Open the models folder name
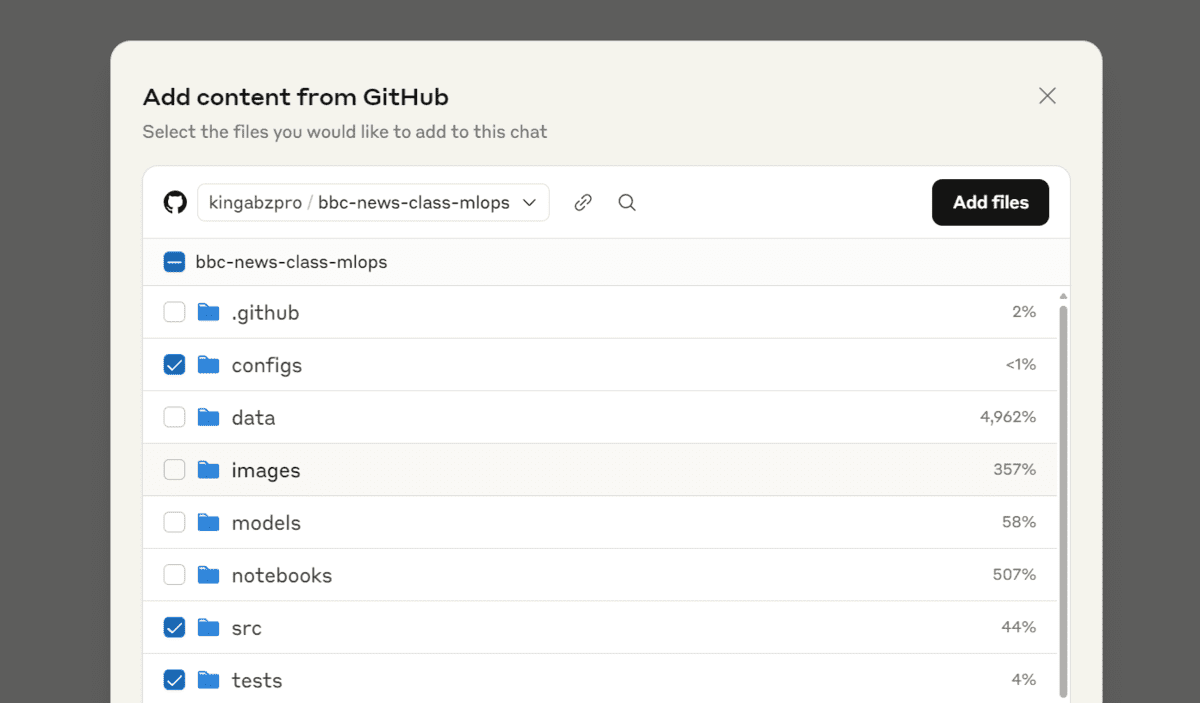 (x=266, y=523)
